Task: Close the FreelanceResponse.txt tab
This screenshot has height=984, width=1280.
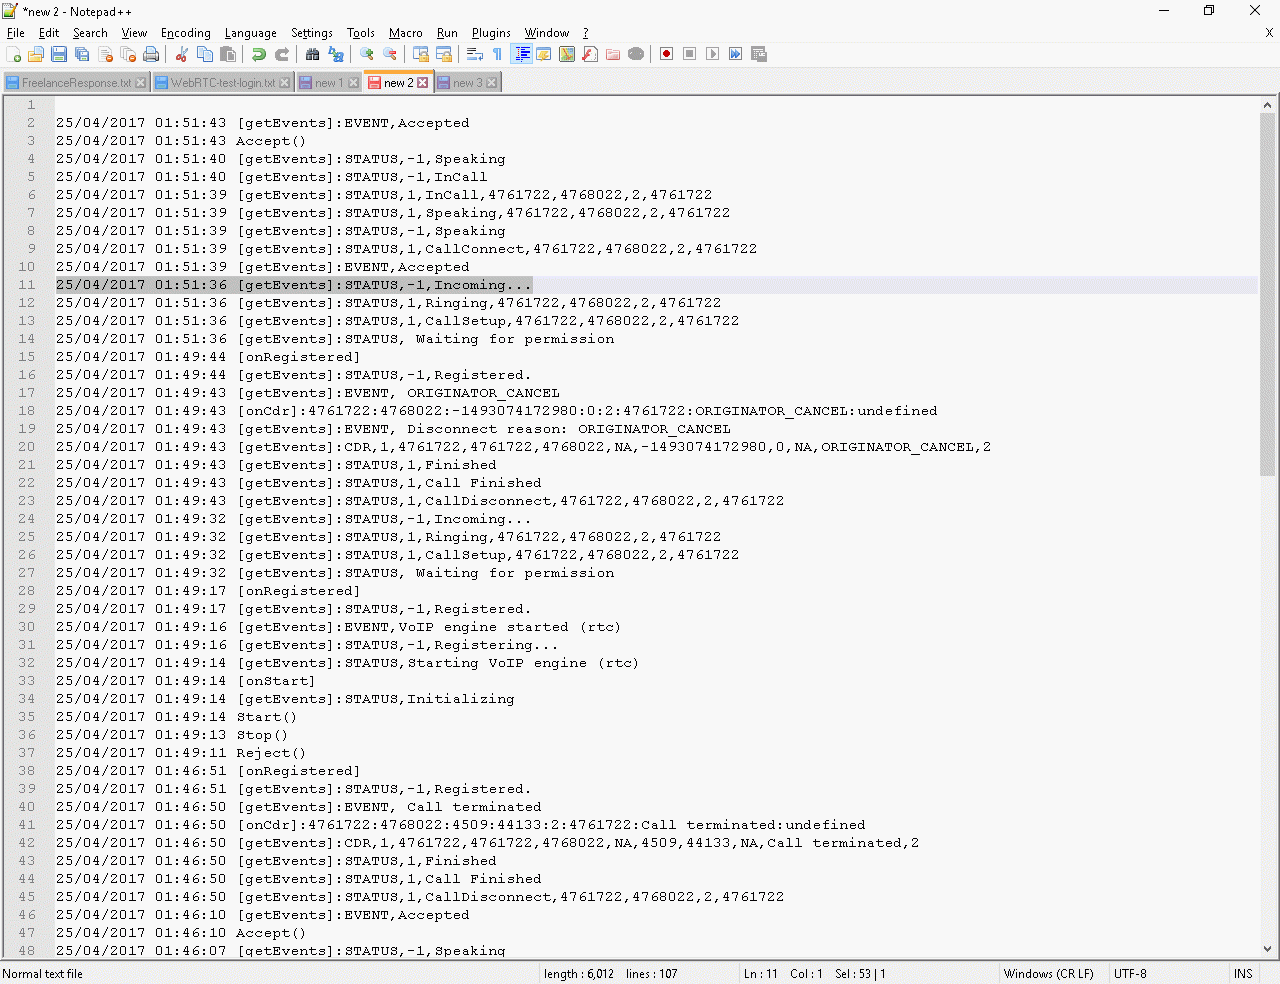Action: (x=140, y=83)
